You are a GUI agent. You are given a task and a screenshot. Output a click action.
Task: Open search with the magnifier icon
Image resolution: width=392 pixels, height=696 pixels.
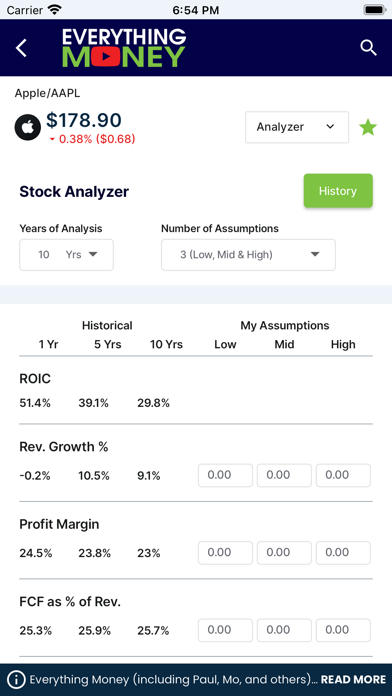(x=368, y=47)
